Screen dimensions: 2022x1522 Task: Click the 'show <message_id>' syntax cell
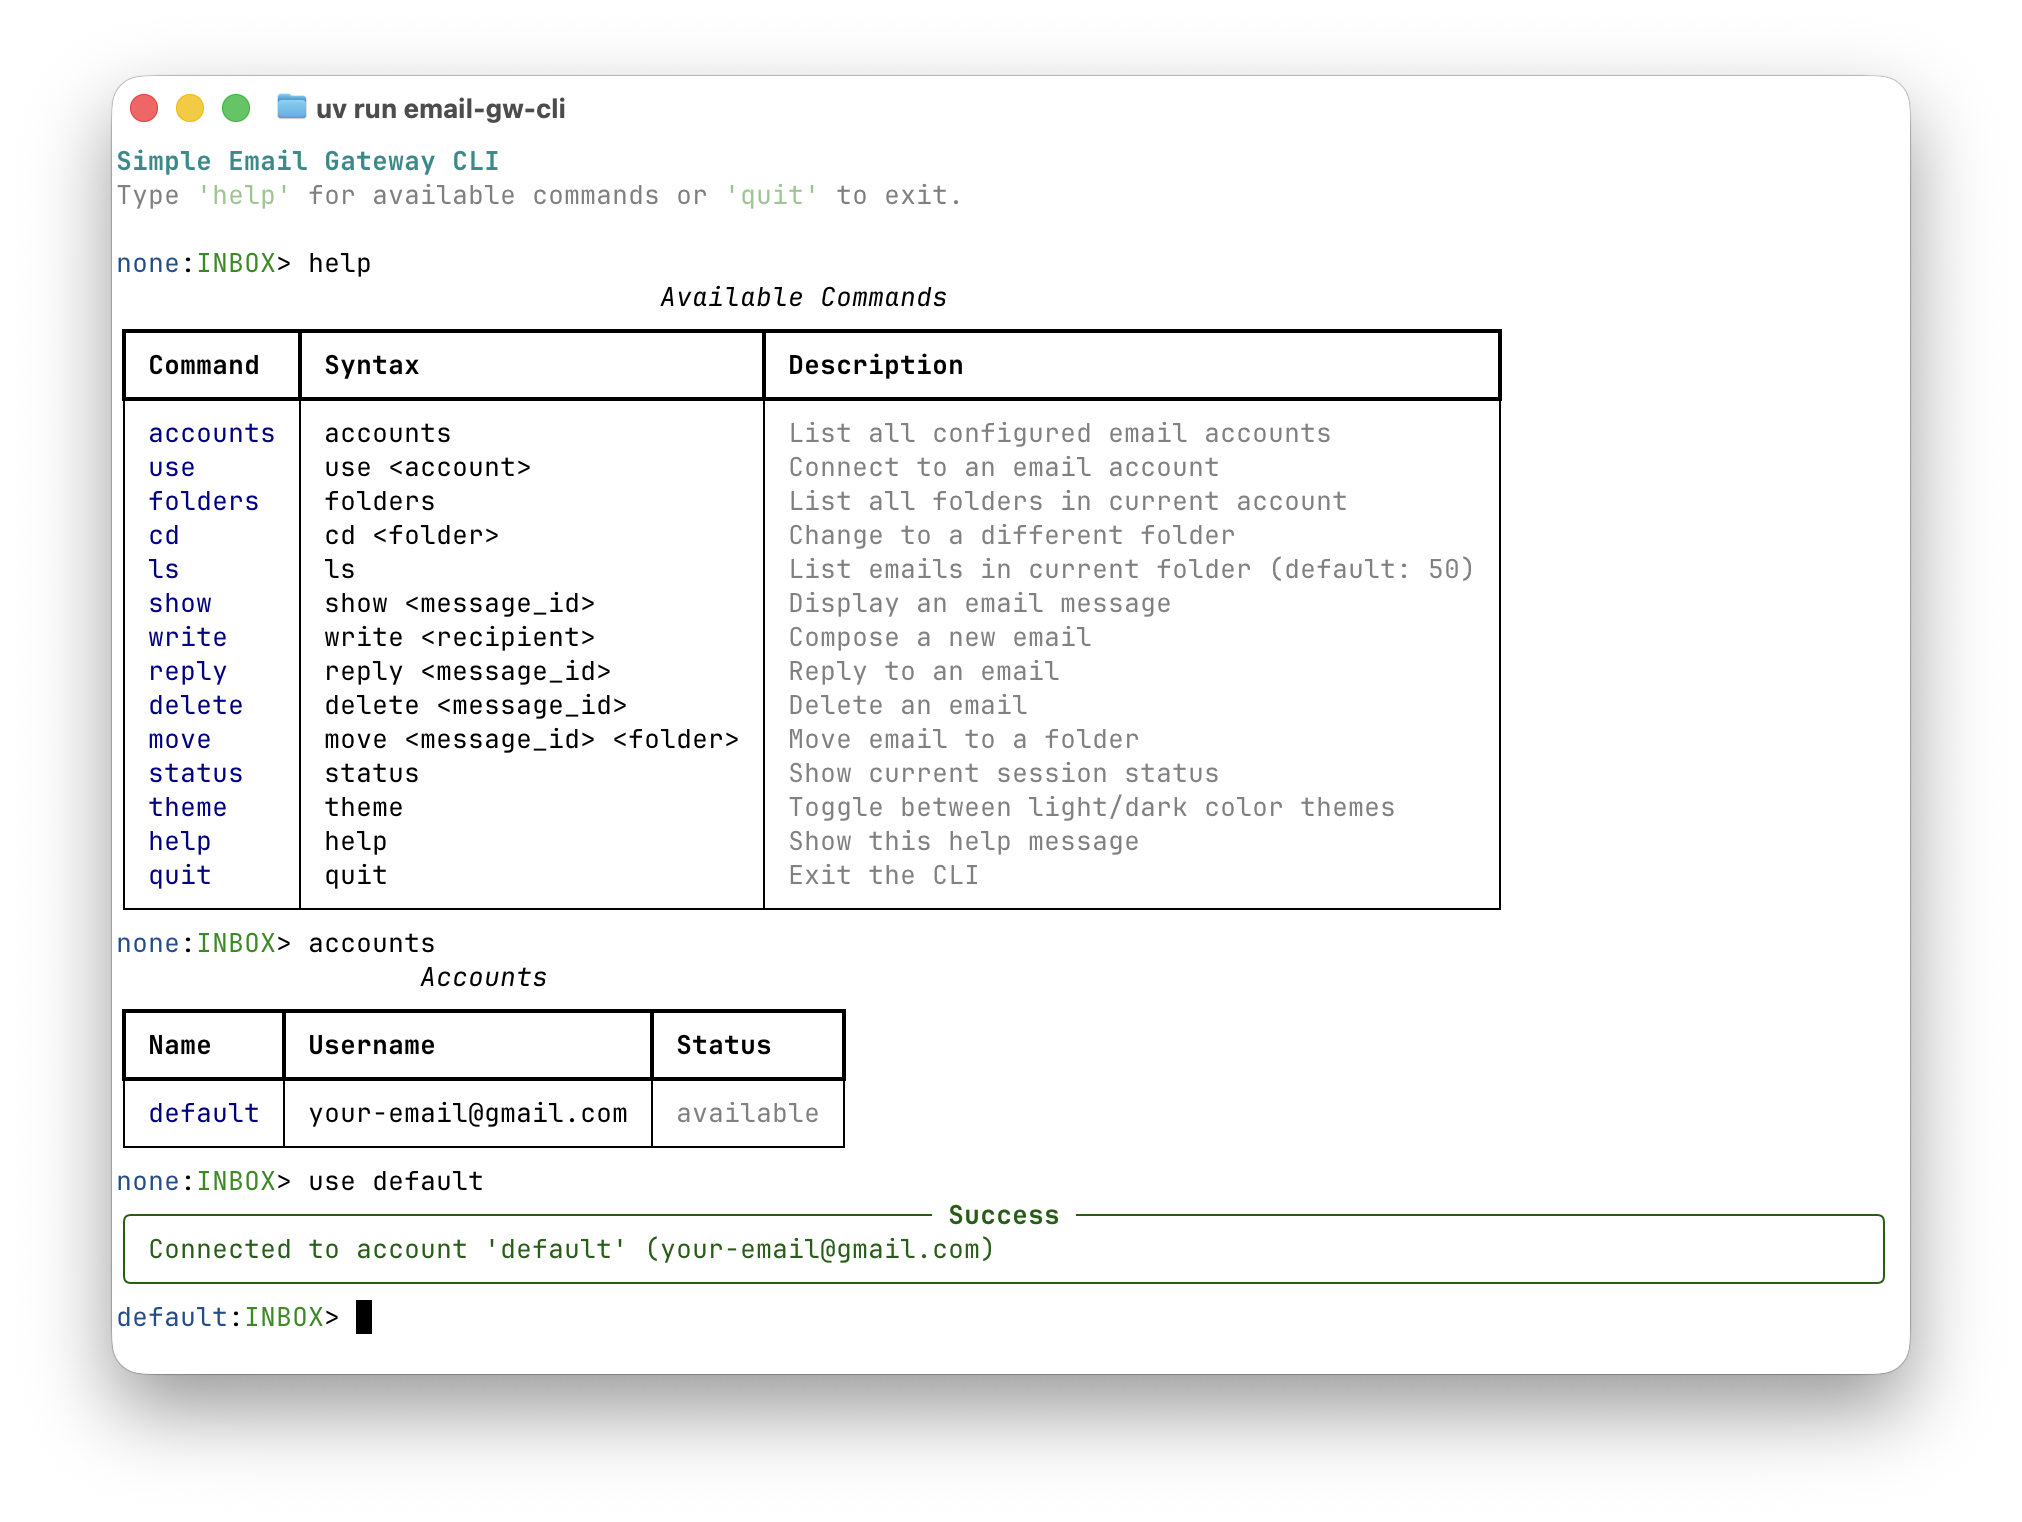pos(460,603)
